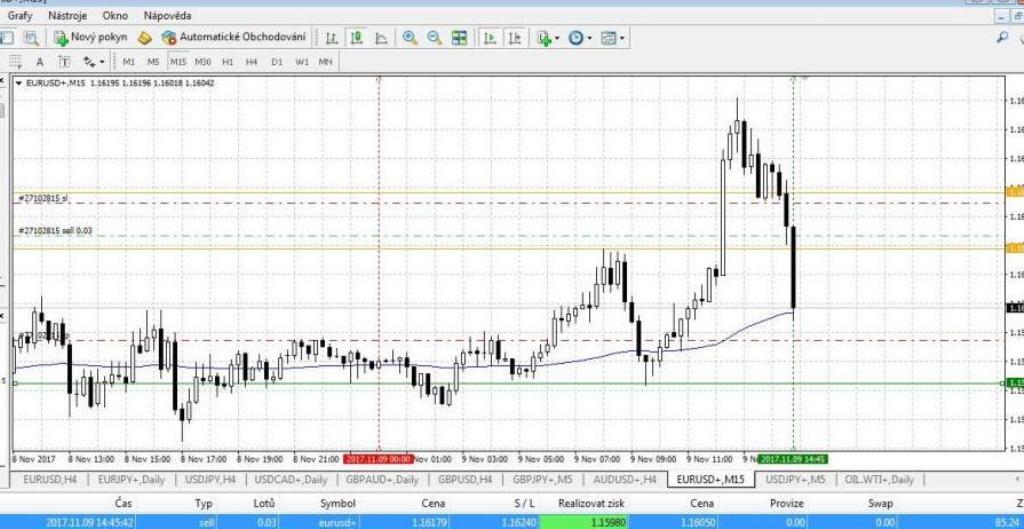
Task: Zoom out on the chart
Action: pos(434,38)
